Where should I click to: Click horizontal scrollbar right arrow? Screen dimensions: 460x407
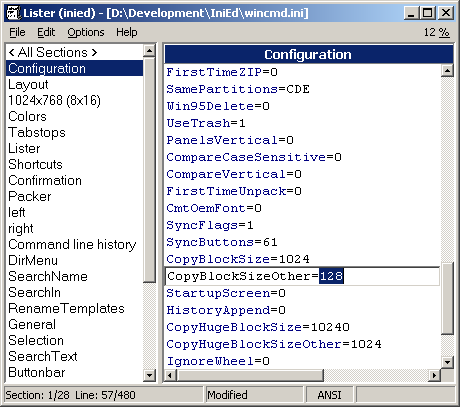pyautogui.click(x=434, y=375)
